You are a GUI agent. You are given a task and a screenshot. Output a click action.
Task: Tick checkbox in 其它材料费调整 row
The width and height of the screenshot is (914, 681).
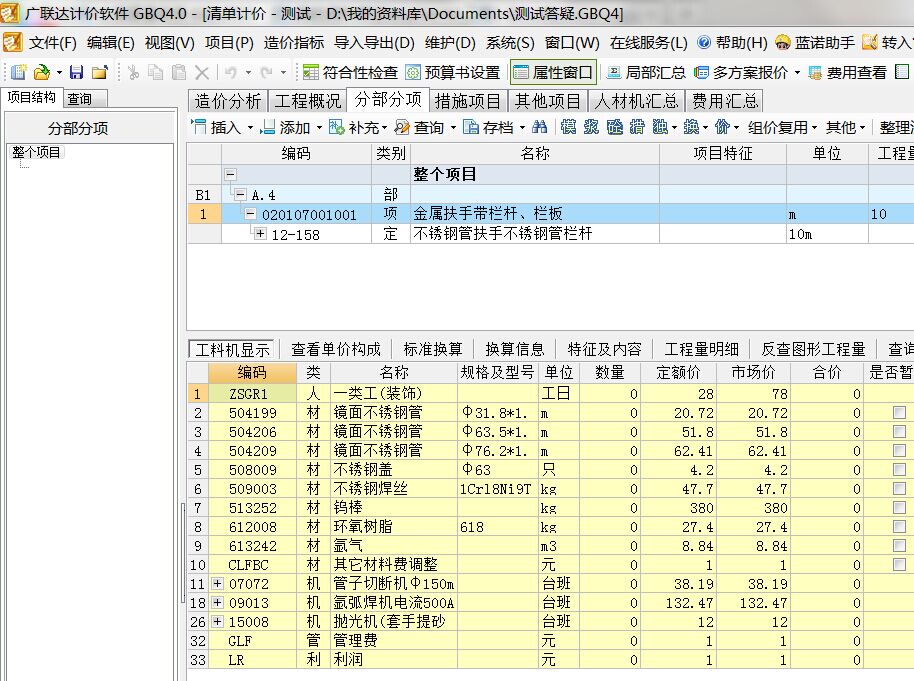[899, 564]
